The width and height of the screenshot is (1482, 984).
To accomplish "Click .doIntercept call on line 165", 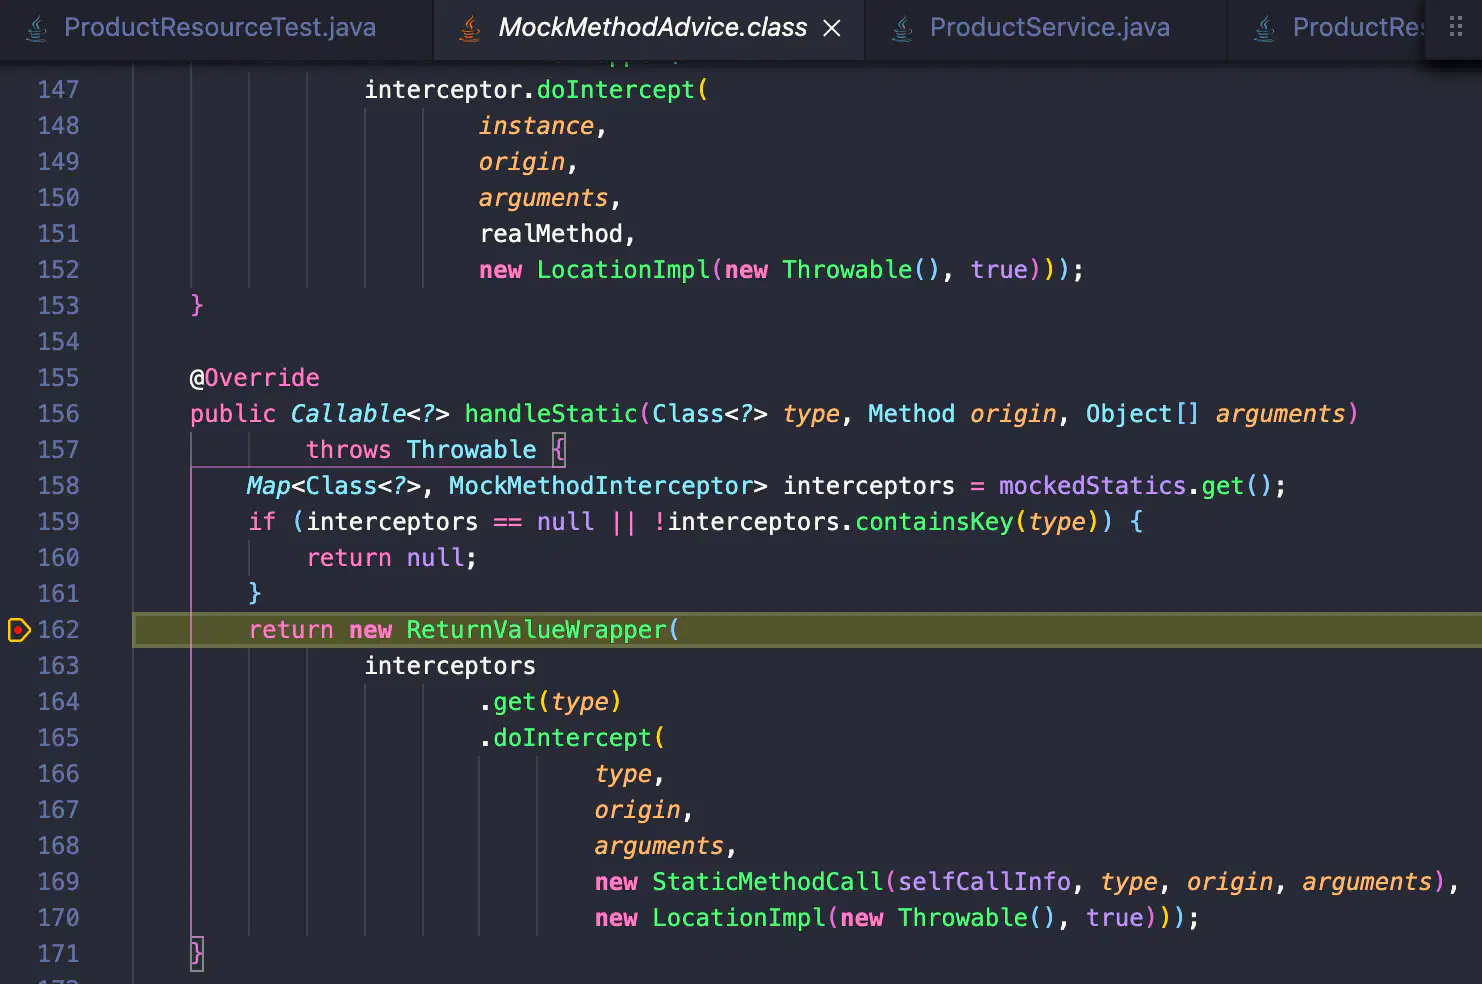I will pyautogui.click(x=572, y=738).
